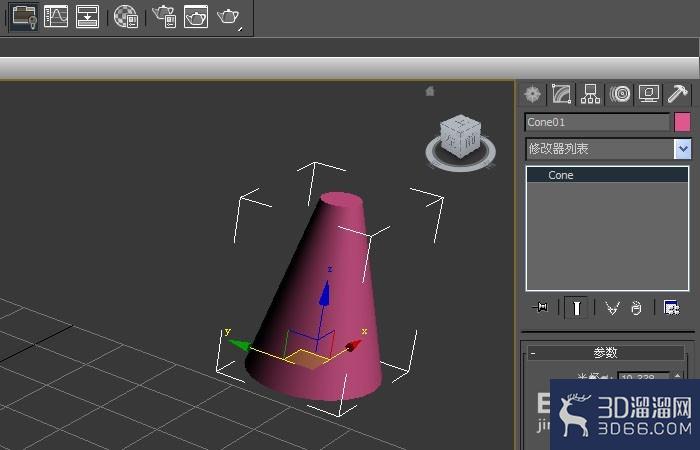The width and height of the screenshot is (700, 450).
Task: Click the Render Production teapot
Action: pos(229,17)
